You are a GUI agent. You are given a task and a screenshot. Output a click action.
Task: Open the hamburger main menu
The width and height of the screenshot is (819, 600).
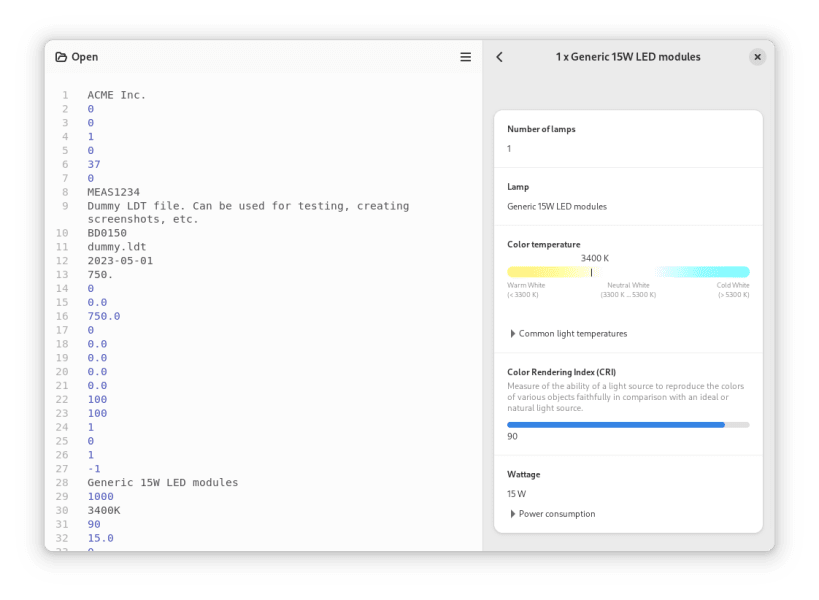click(x=465, y=57)
